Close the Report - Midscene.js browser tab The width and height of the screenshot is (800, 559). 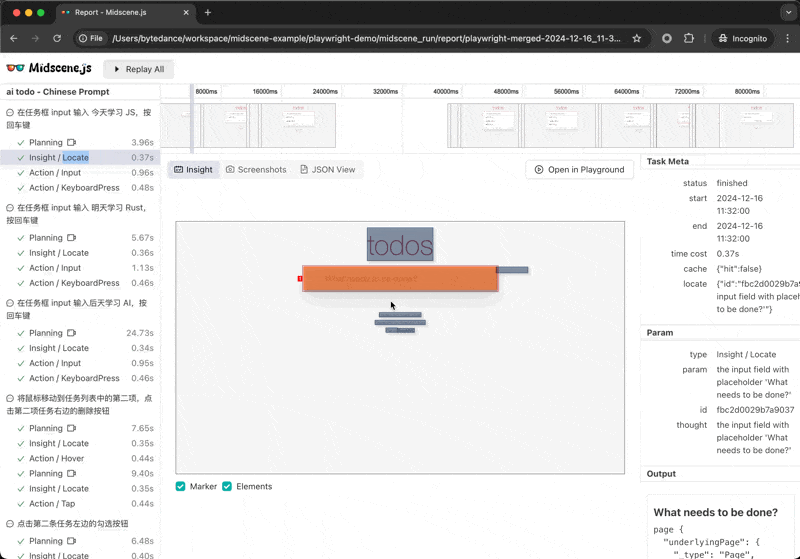point(186,13)
